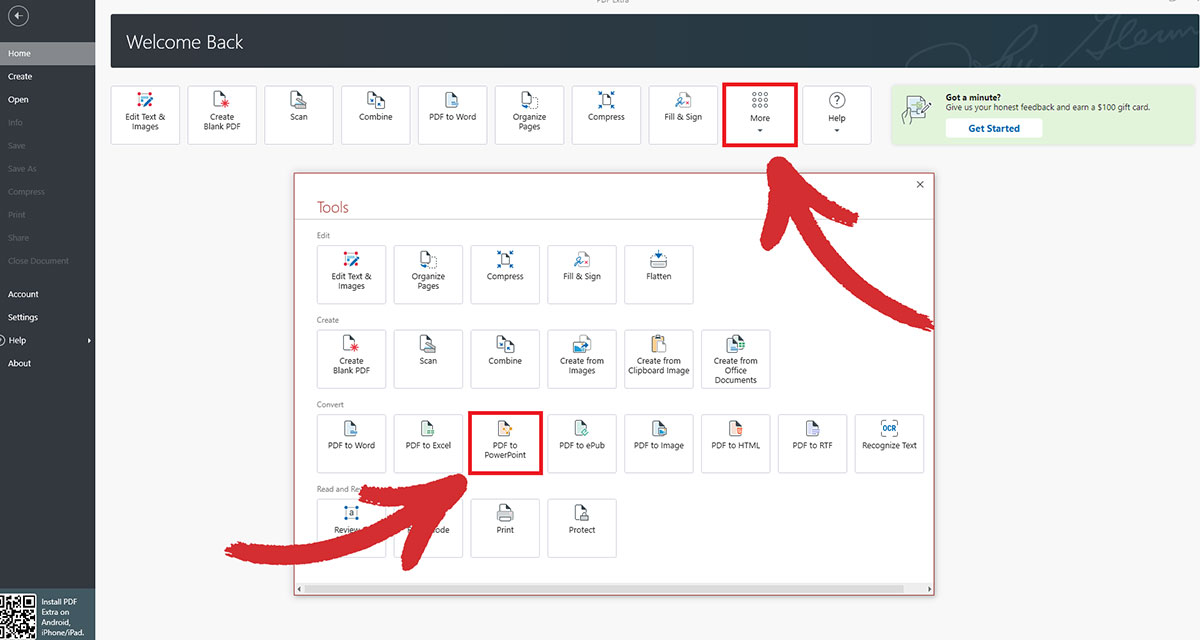The image size is (1200, 640).
Task: Open Create from Clipboard Image
Action: [x=658, y=359]
